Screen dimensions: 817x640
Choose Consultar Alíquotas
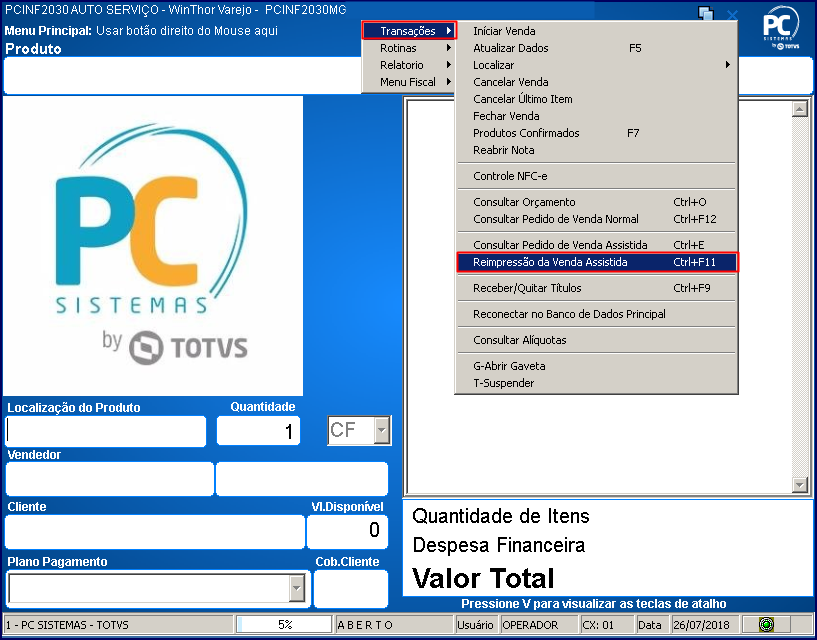click(596, 340)
